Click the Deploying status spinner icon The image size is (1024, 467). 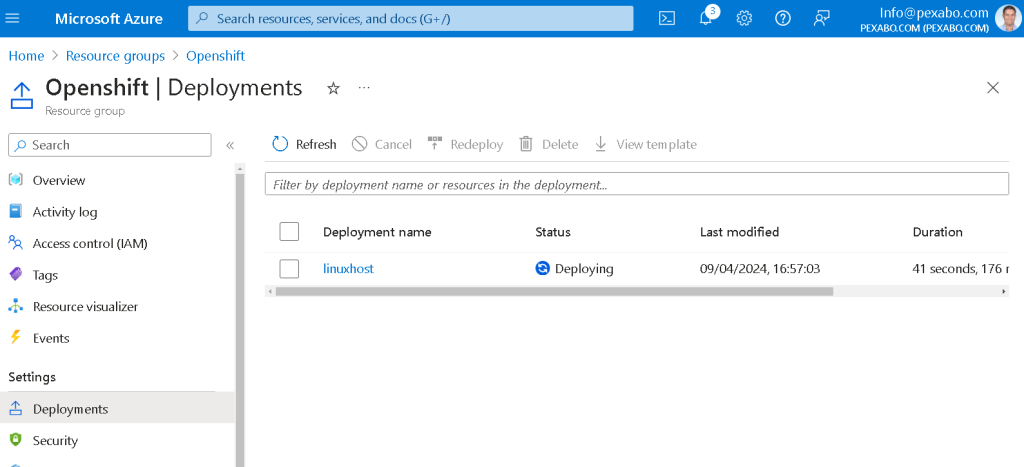pyautogui.click(x=542, y=268)
